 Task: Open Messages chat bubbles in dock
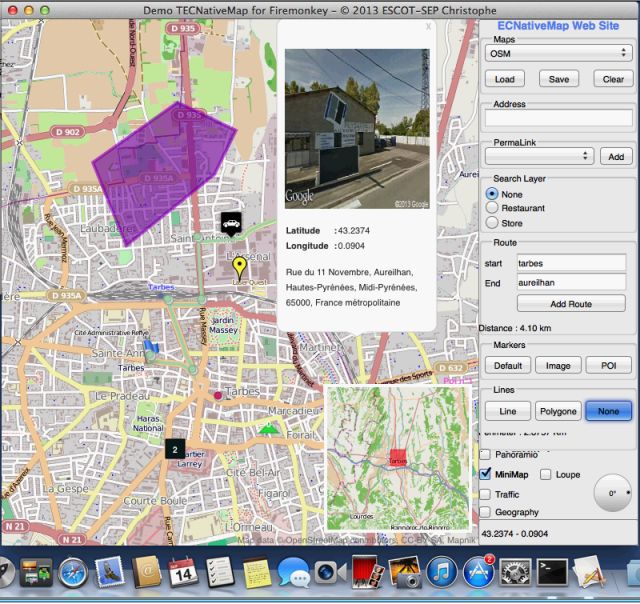(293, 573)
